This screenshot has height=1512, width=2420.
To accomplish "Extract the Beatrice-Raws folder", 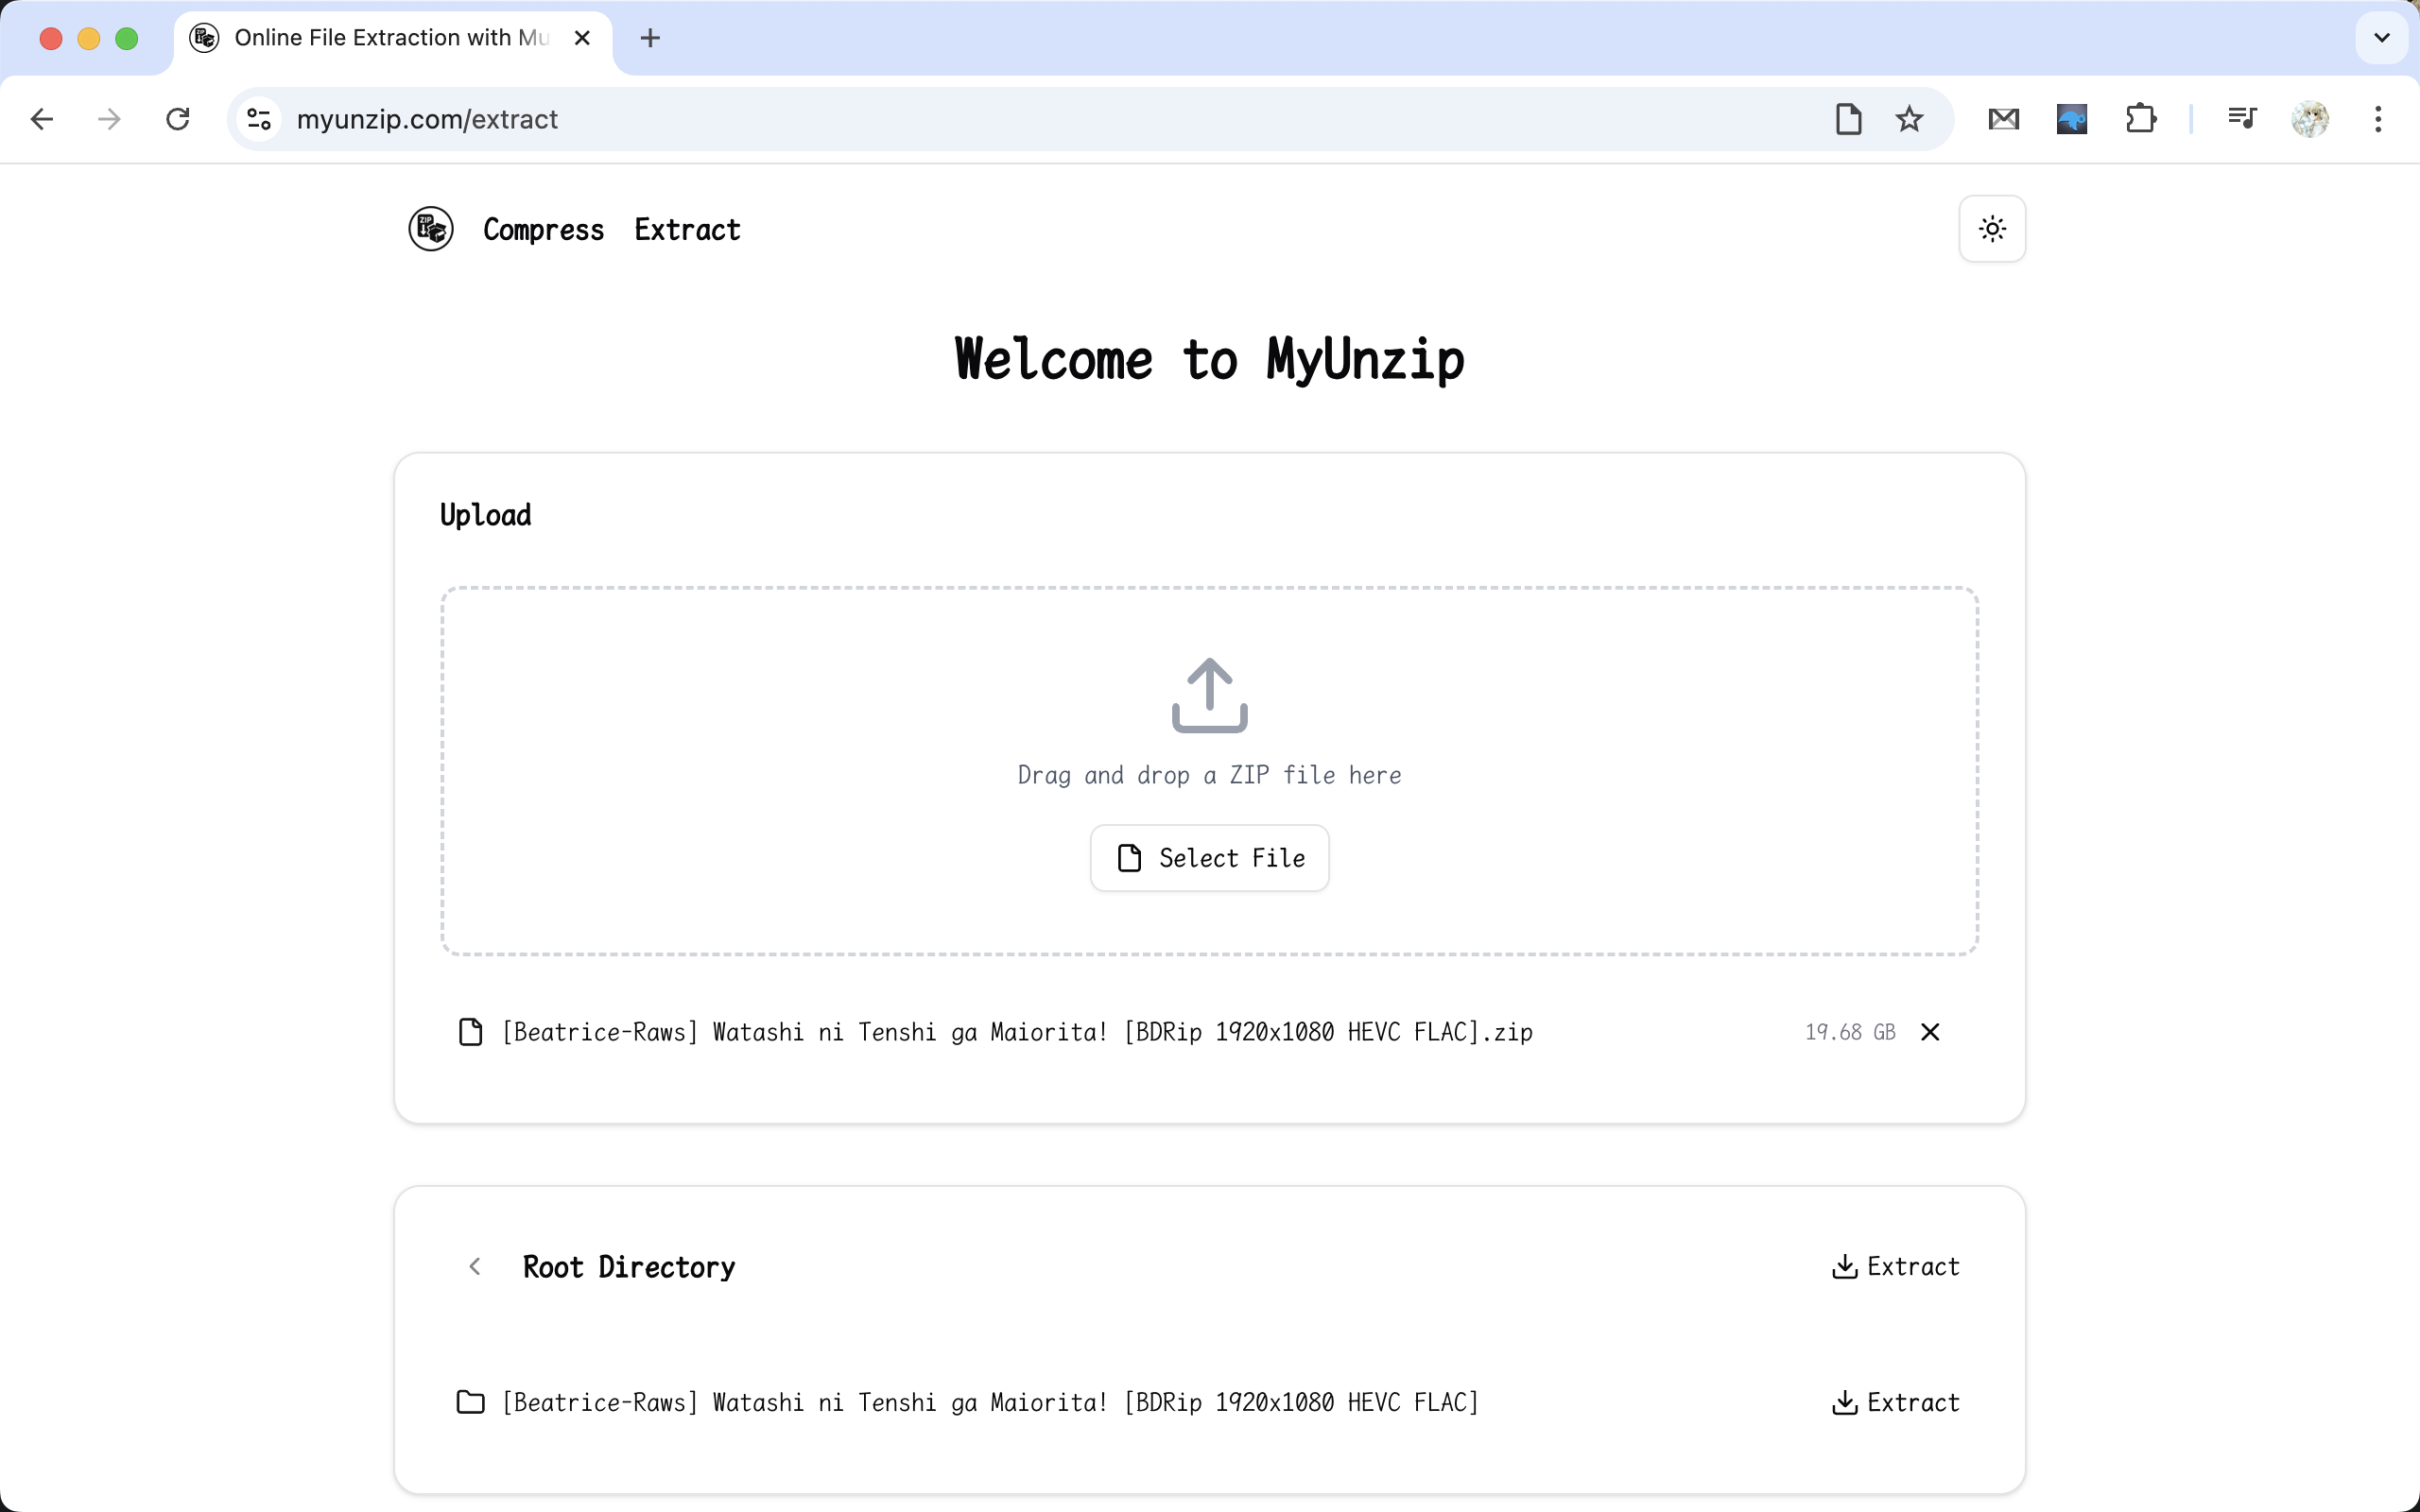I will (1895, 1403).
